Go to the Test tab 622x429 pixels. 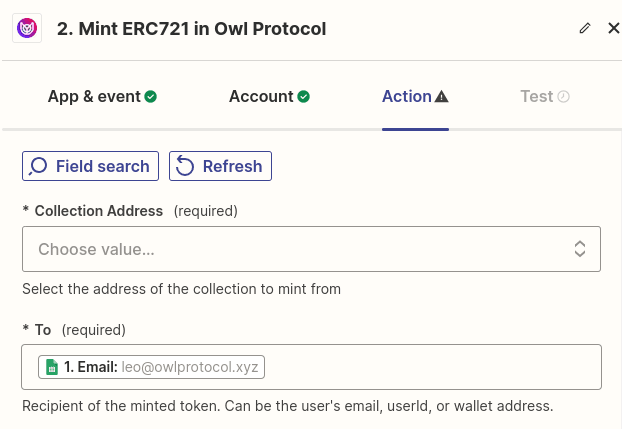[x=536, y=97]
